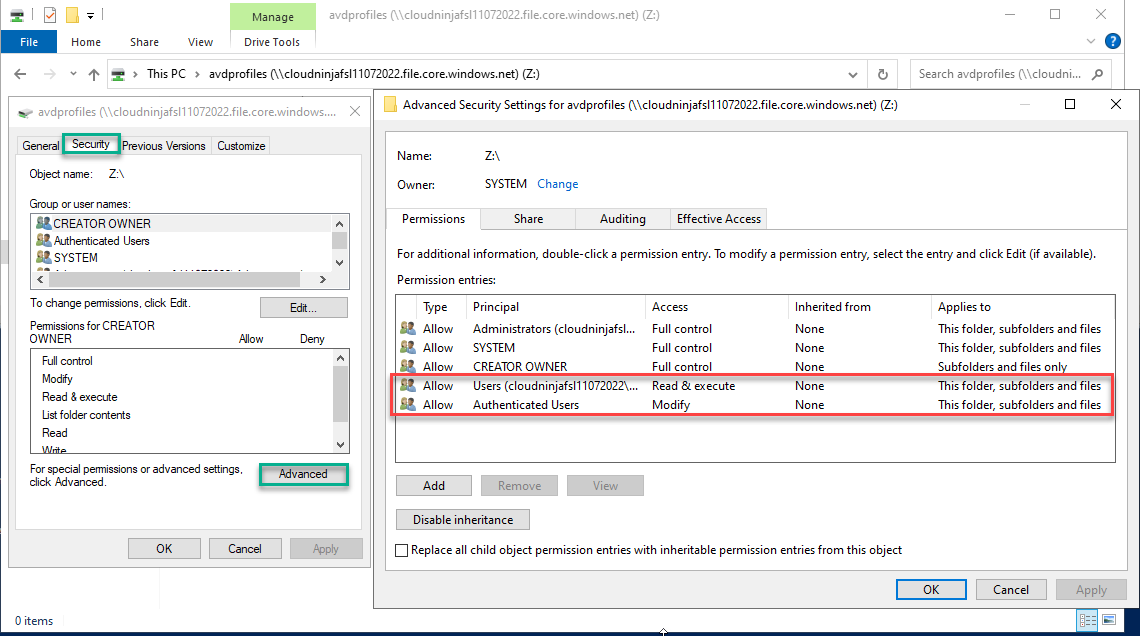Click OK in the Properties dialog

pyautogui.click(x=164, y=549)
